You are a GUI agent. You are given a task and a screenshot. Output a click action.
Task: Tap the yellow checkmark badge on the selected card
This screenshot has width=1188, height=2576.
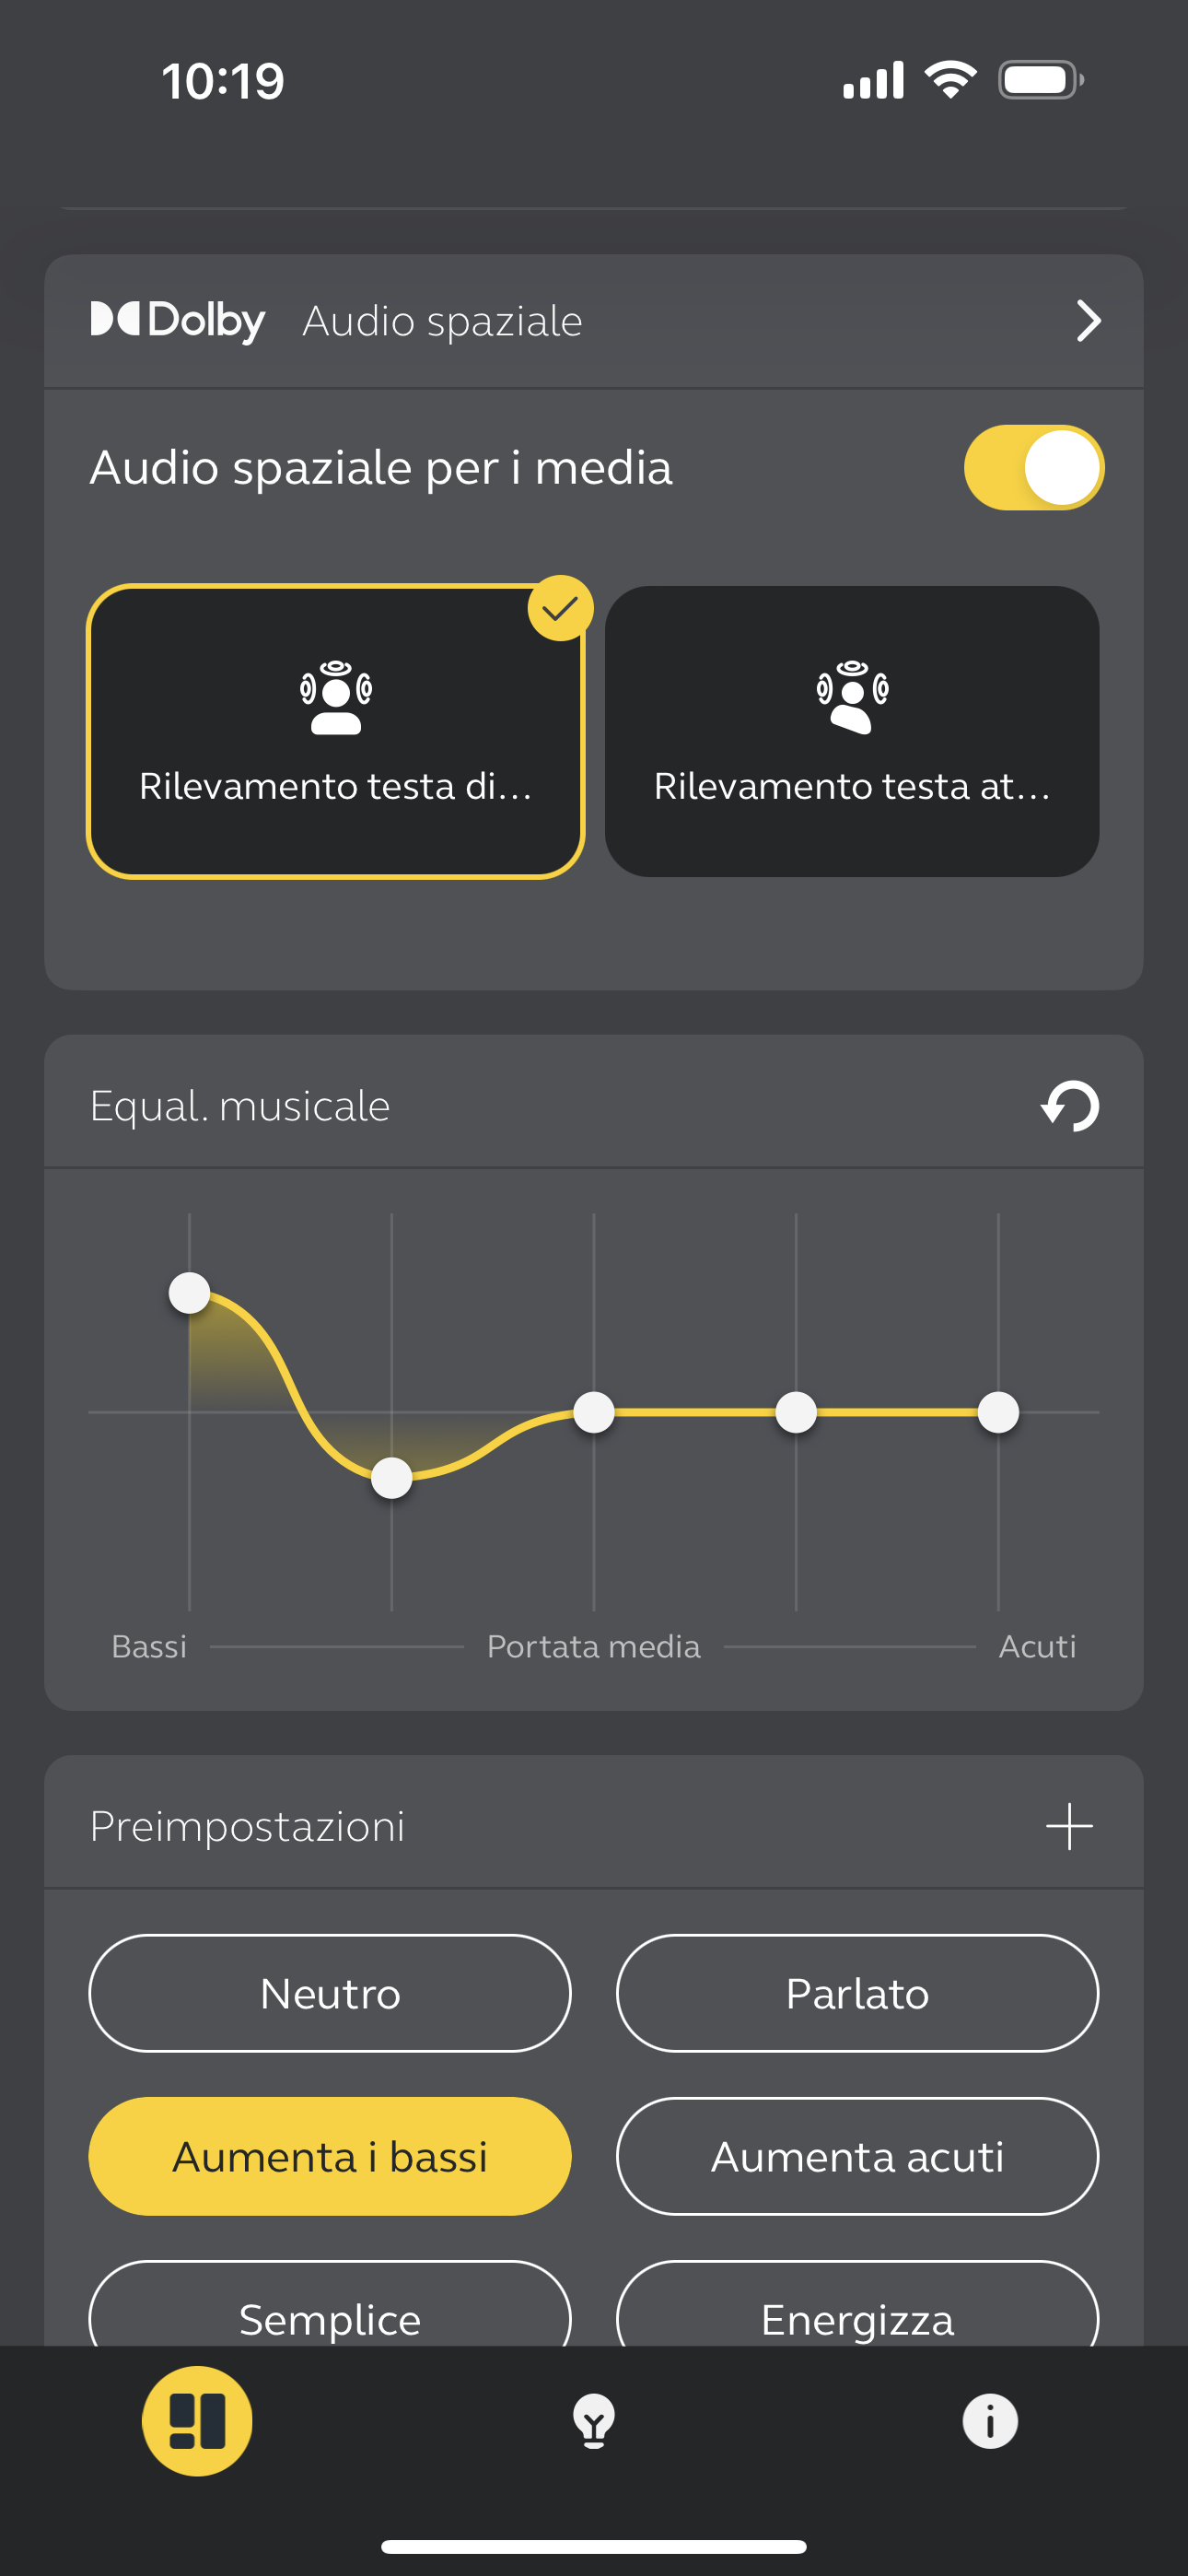coord(560,608)
